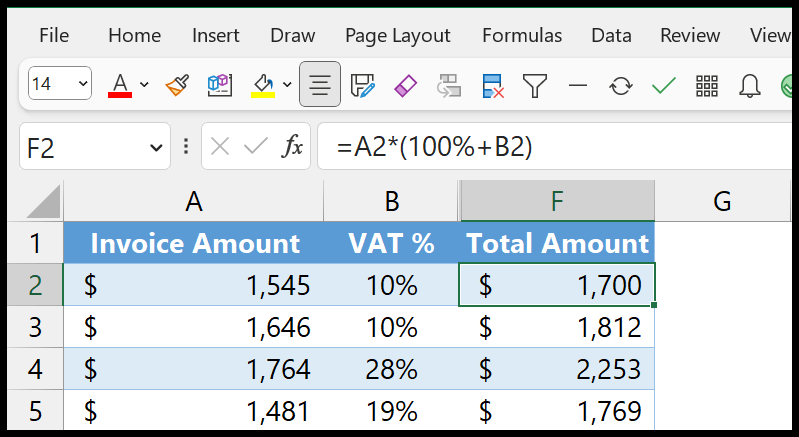This screenshot has width=799, height=437.
Task: Click the cell containing 1,646
Action: 194,327
